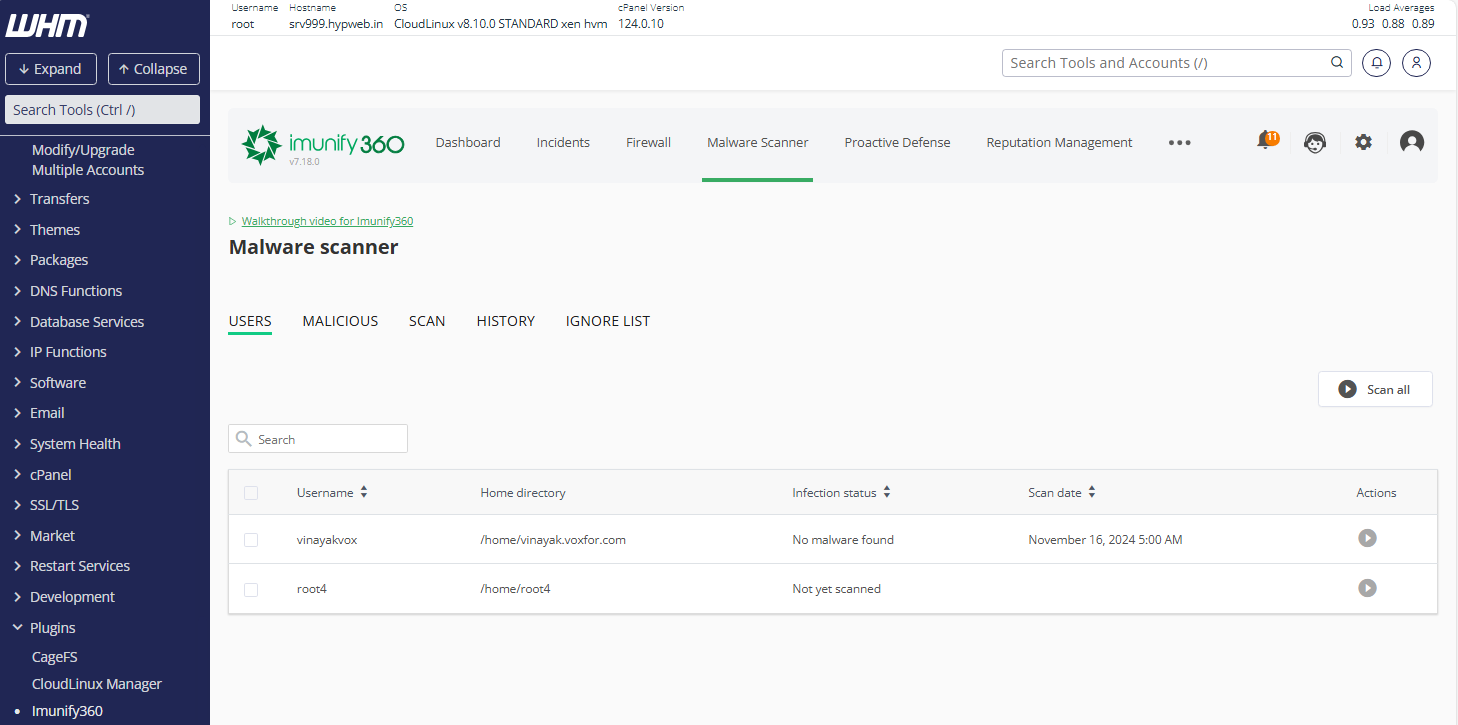Start a scan for vinayakvox via its play icon
The image size is (1458, 725).
click(1368, 538)
